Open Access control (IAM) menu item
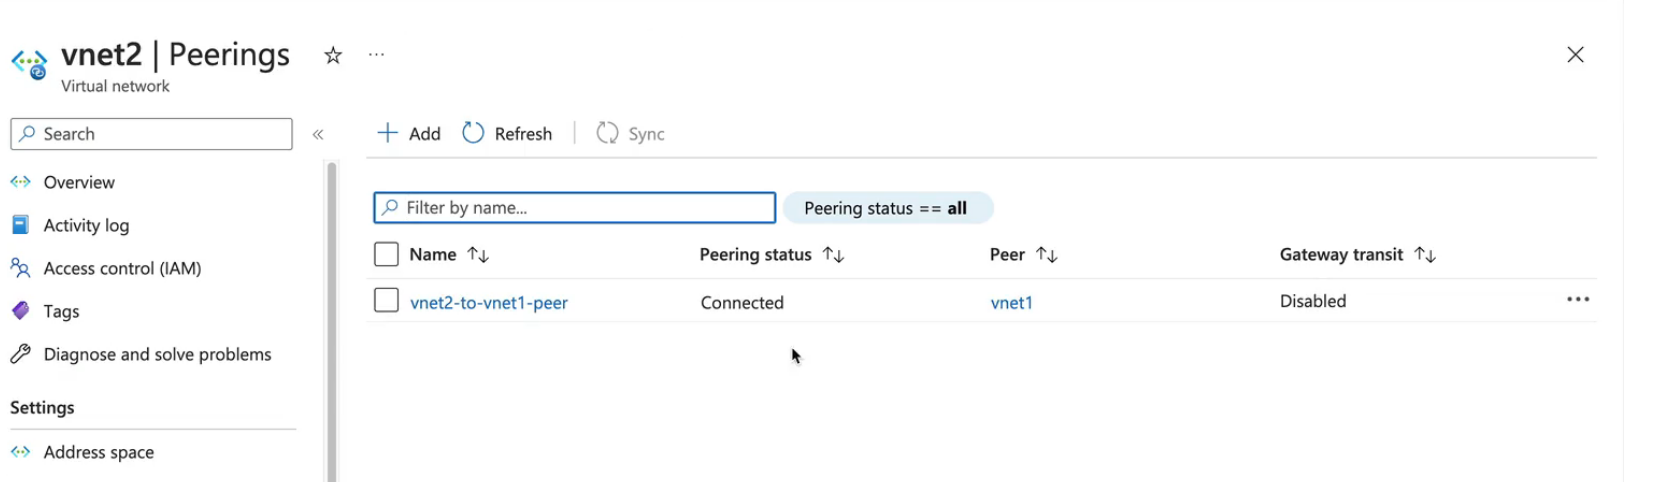 [x=122, y=268]
